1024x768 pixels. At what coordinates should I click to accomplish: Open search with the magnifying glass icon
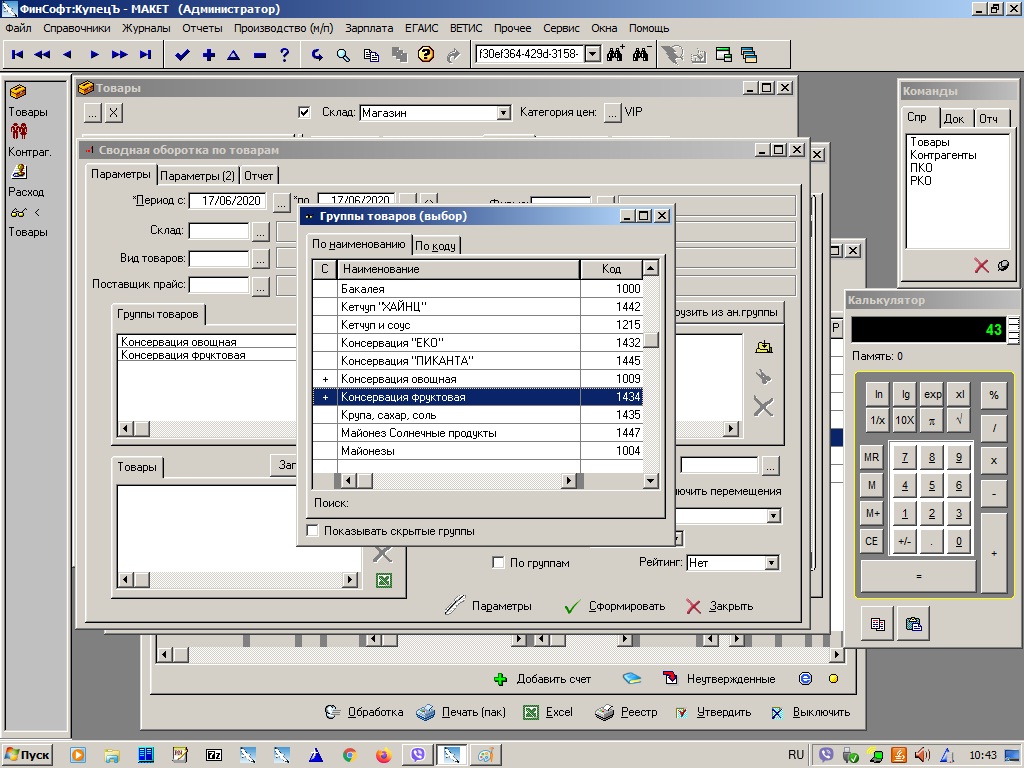click(x=343, y=55)
